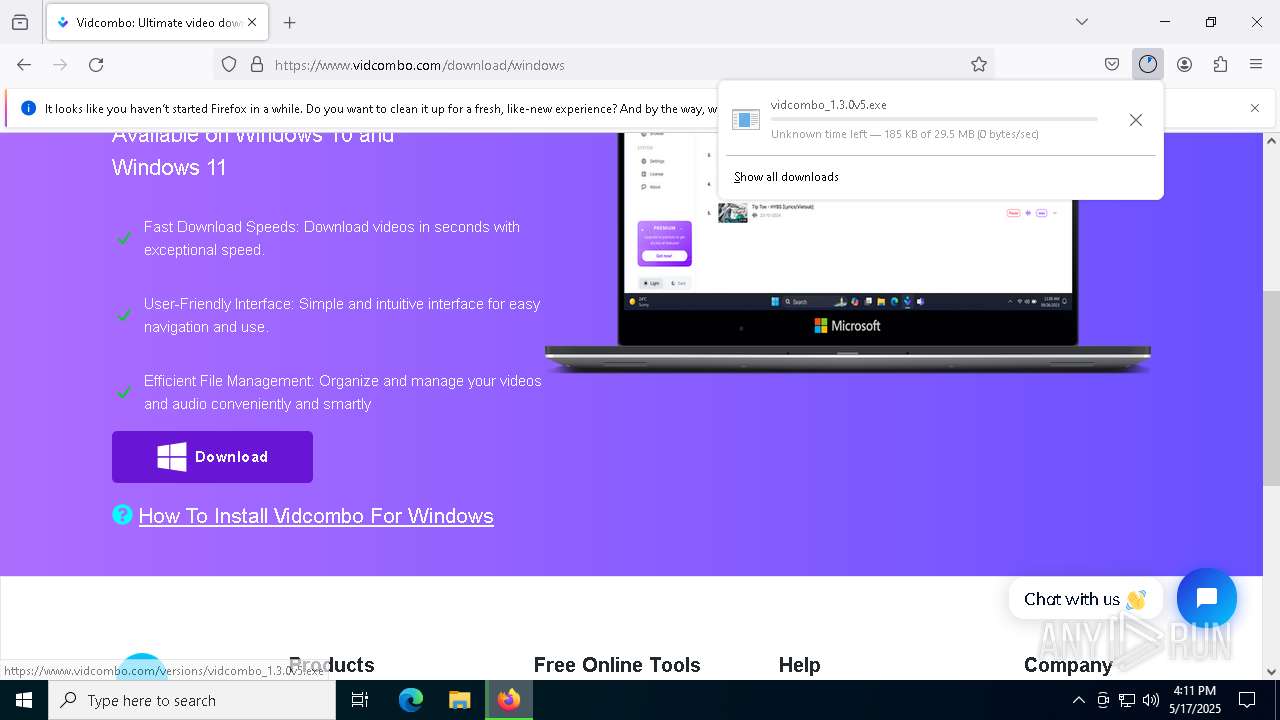1280x720 pixels.
Task: Click the Firefox taskbar icon
Action: 509,700
